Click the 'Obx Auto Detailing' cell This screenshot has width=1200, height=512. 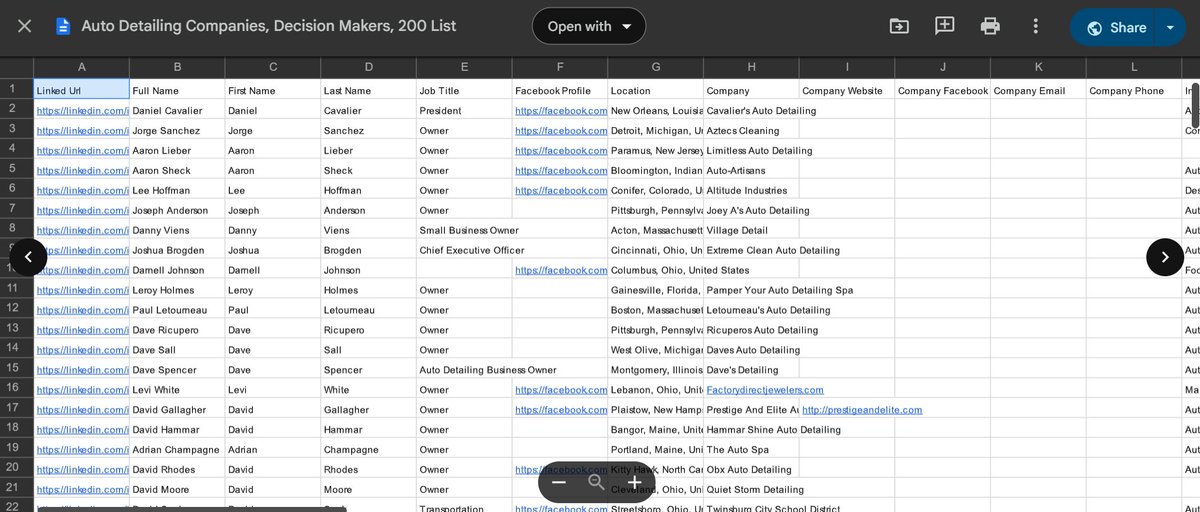point(751,470)
